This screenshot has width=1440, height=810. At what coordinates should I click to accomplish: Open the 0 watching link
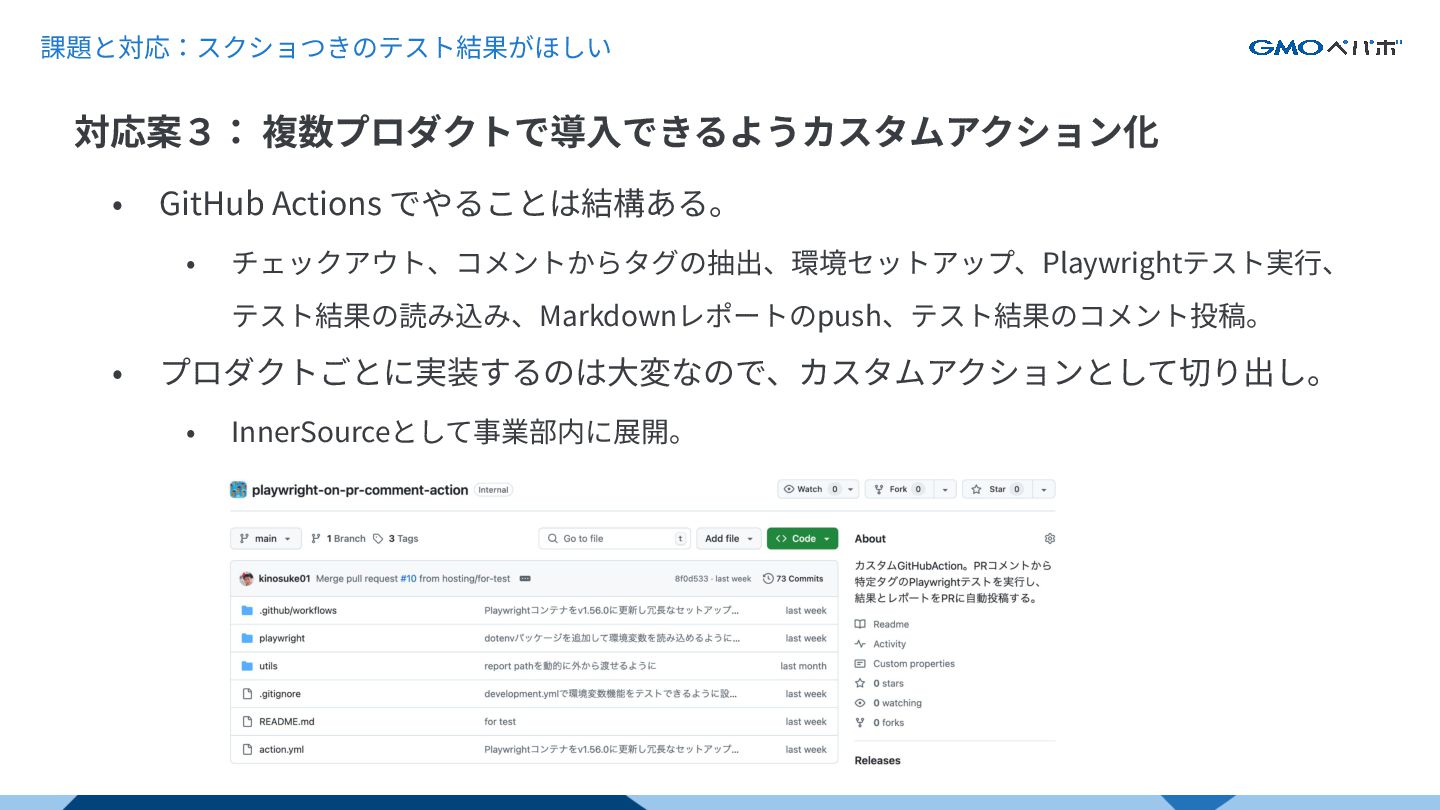pyautogui.click(x=897, y=703)
